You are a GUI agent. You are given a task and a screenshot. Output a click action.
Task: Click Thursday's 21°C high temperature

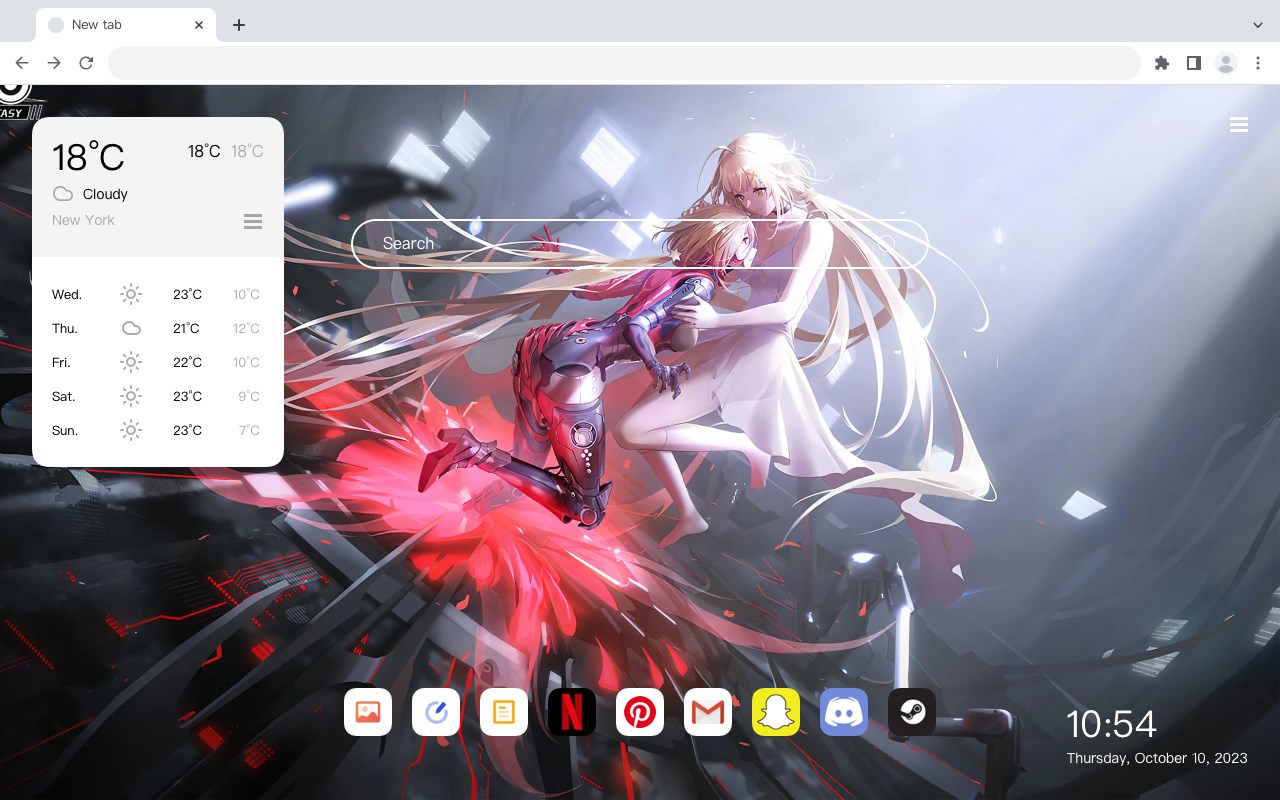(186, 328)
